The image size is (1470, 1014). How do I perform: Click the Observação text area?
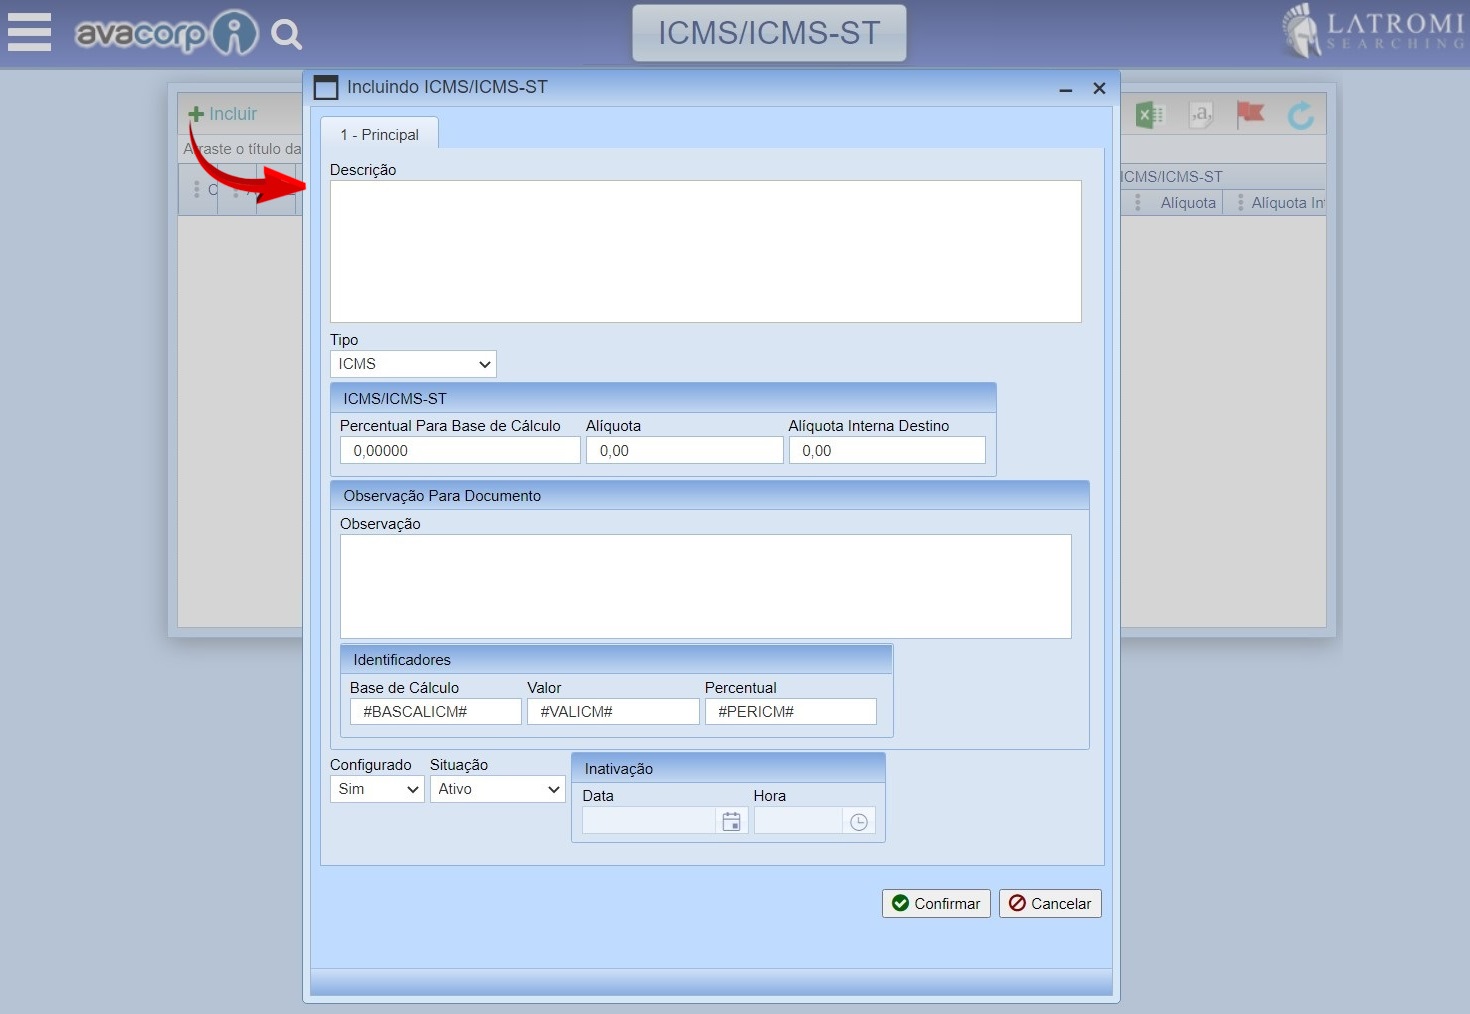[705, 586]
